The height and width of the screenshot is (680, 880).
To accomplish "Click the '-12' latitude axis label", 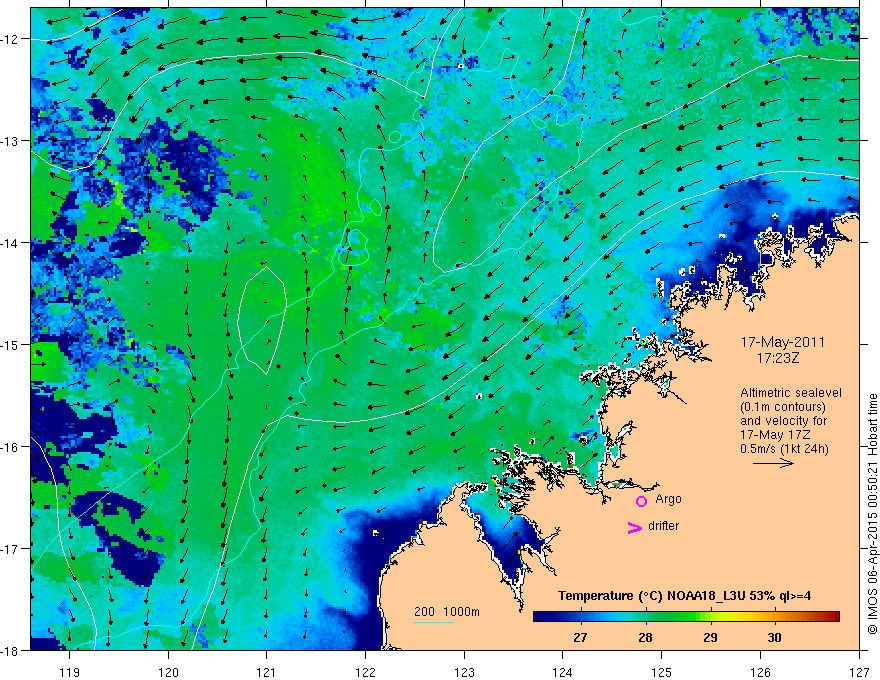I will 12,39.
